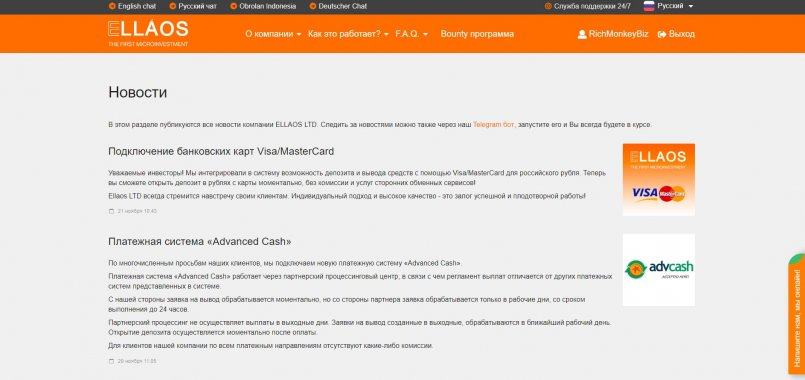This screenshot has height=380, width=805.
Task: Open the Русский чат link
Action: click(198, 7)
